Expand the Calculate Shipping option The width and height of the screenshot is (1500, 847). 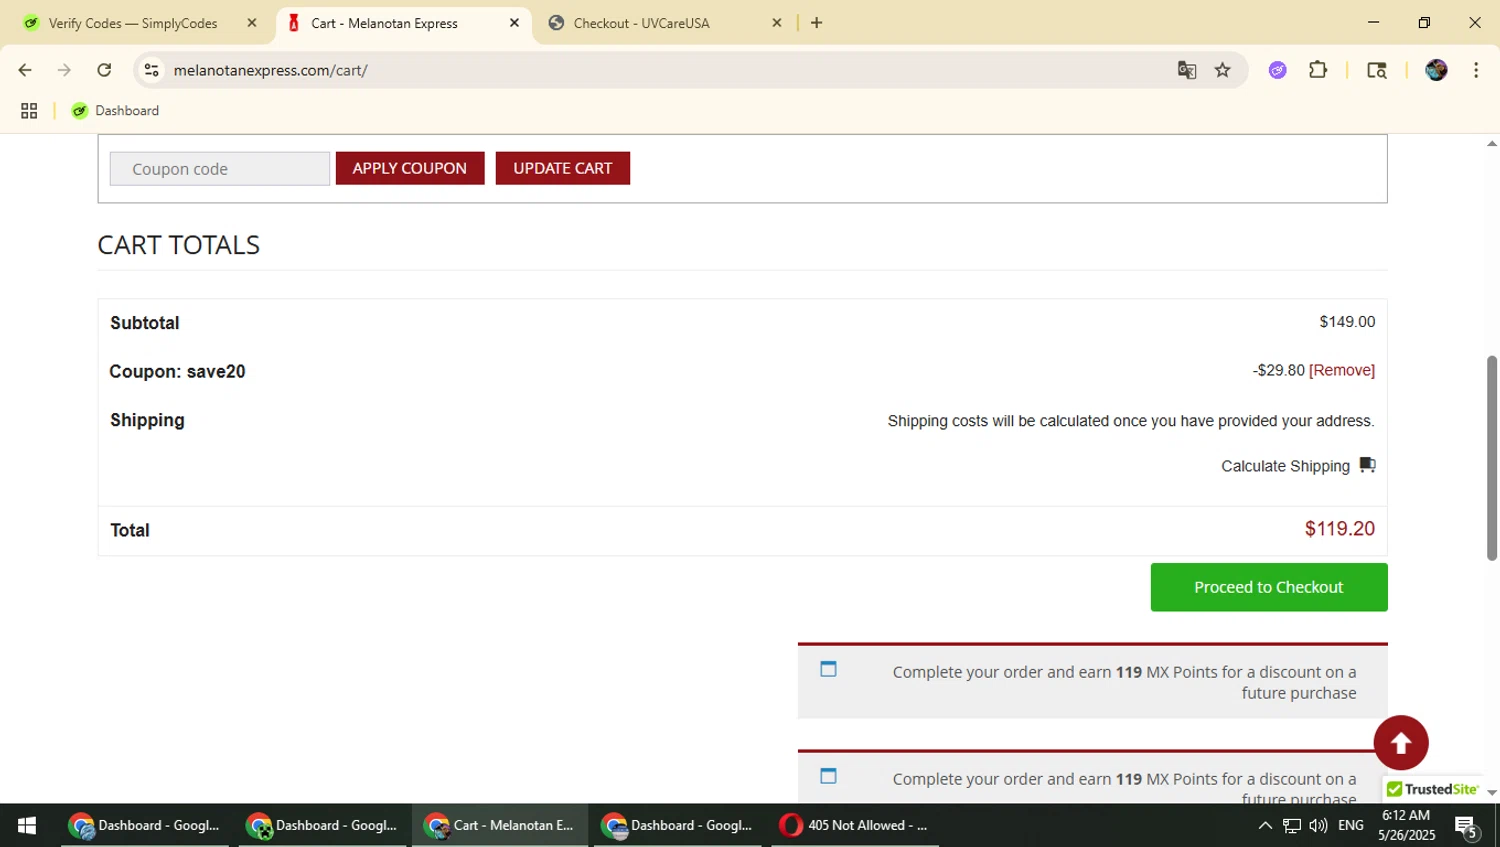pyautogui.click(x=1285, y=466)
